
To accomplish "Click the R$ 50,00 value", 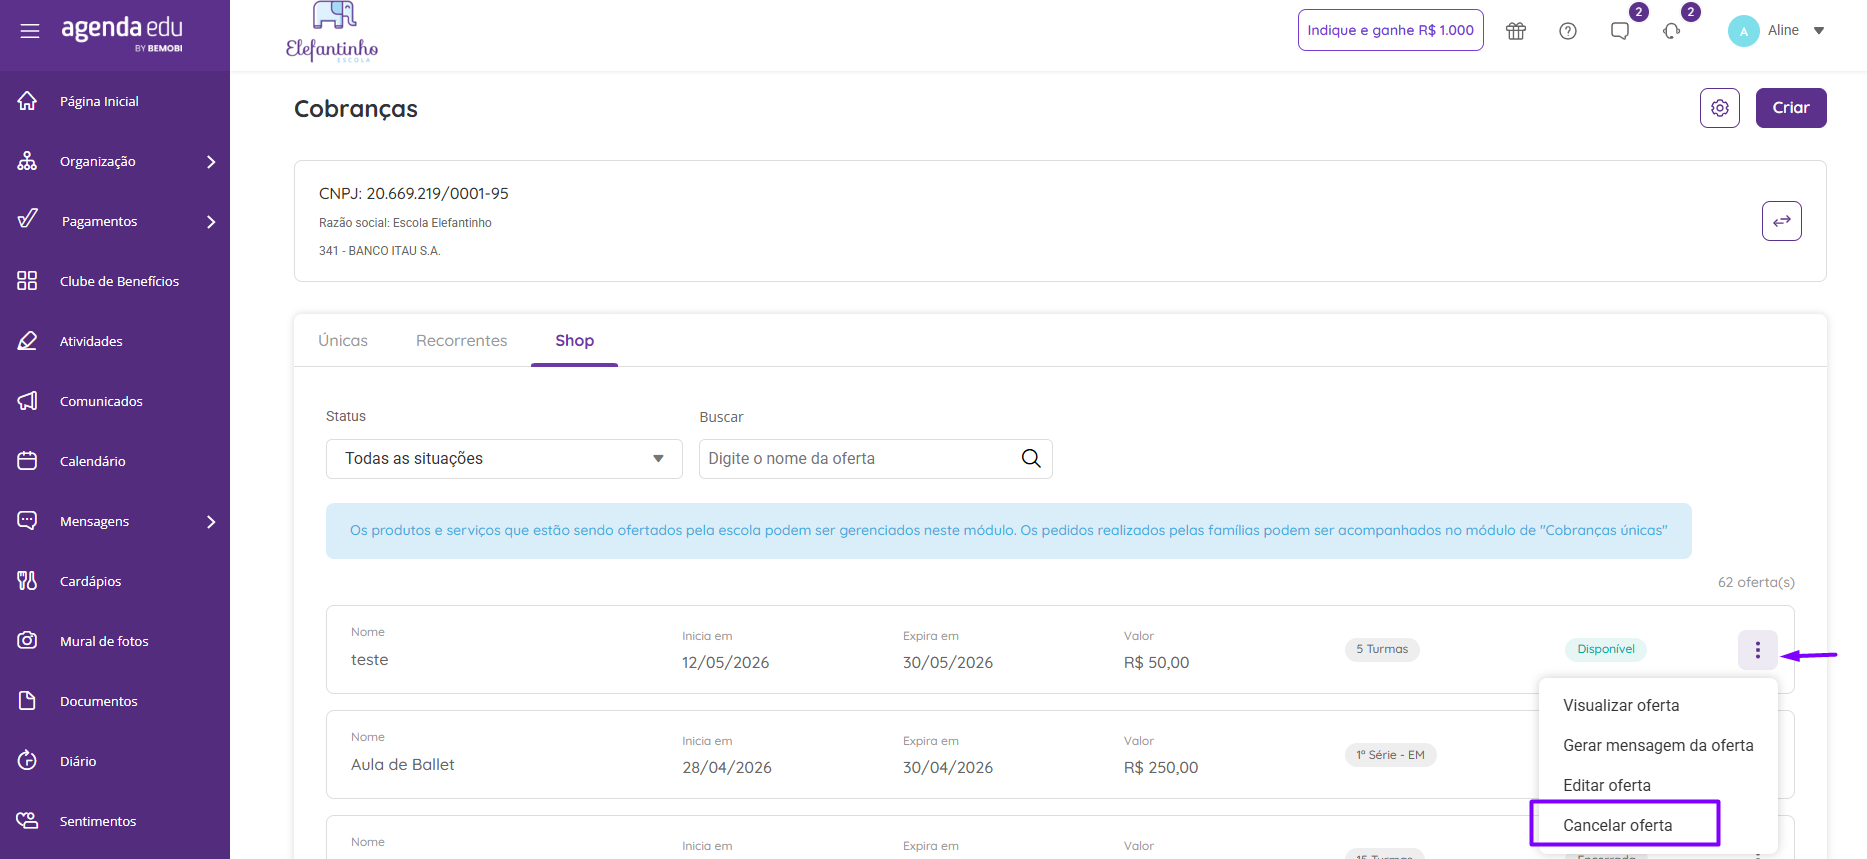I will [1157, 663].
